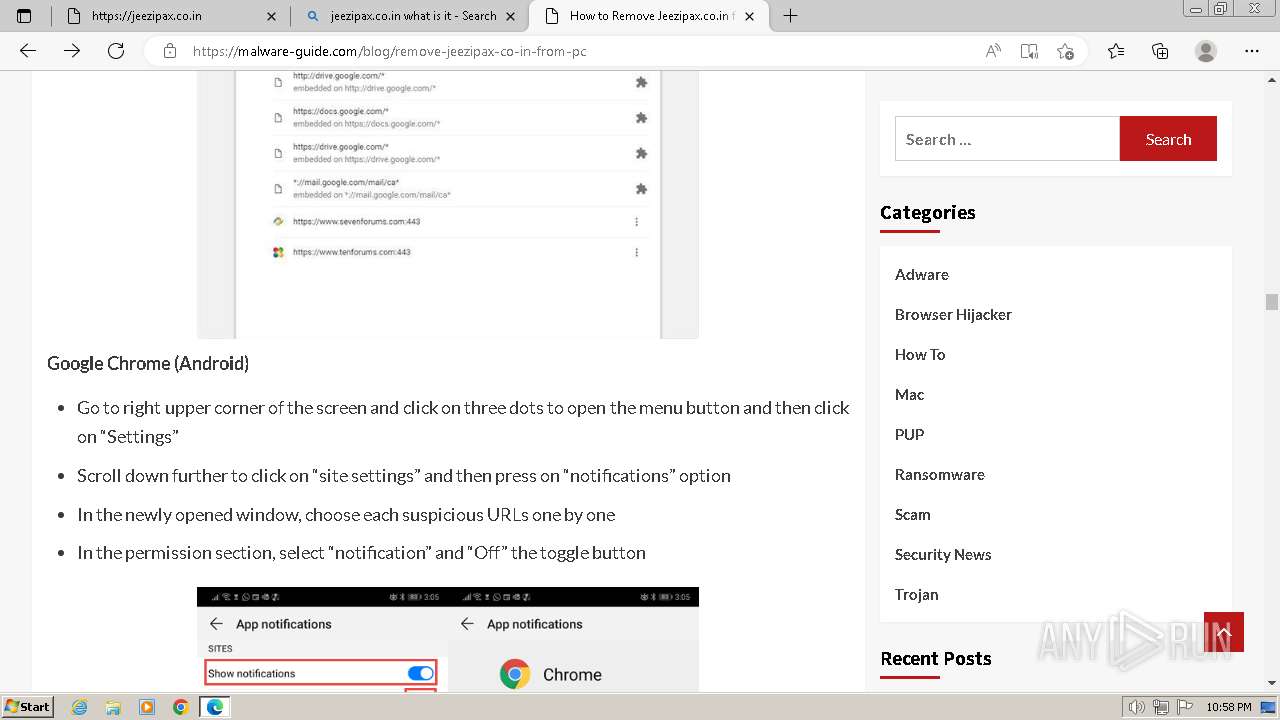Click the taskbar clock 10:58 PM
Screen dimensions: 1280x720
(1229, 707)
